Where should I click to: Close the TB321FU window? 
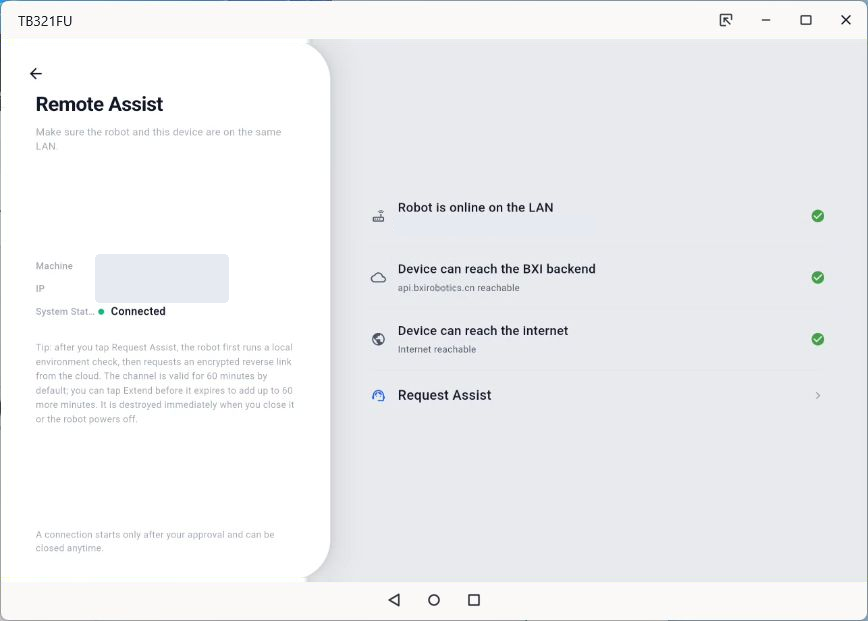(x=846, y=20)
